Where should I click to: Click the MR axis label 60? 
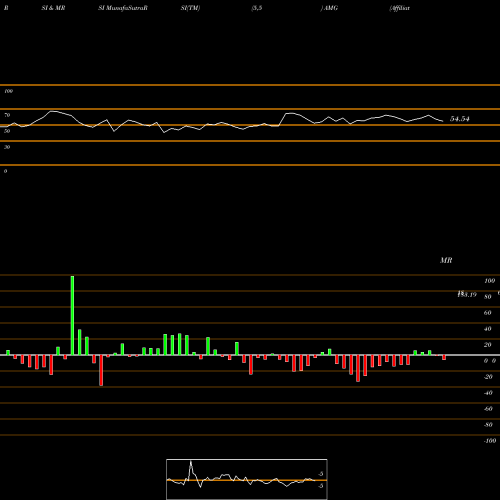pos(487,313)
